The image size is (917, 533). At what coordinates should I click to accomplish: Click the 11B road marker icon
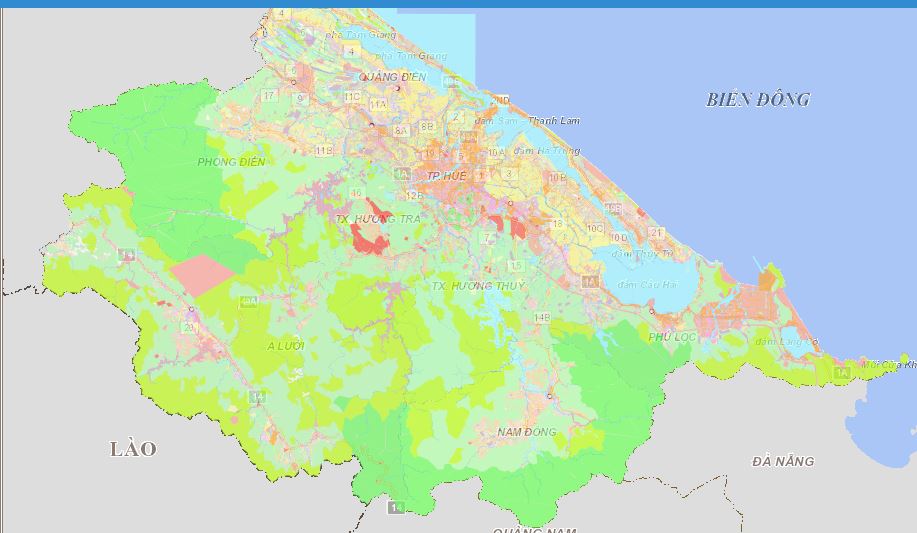[x=324, y=151]
